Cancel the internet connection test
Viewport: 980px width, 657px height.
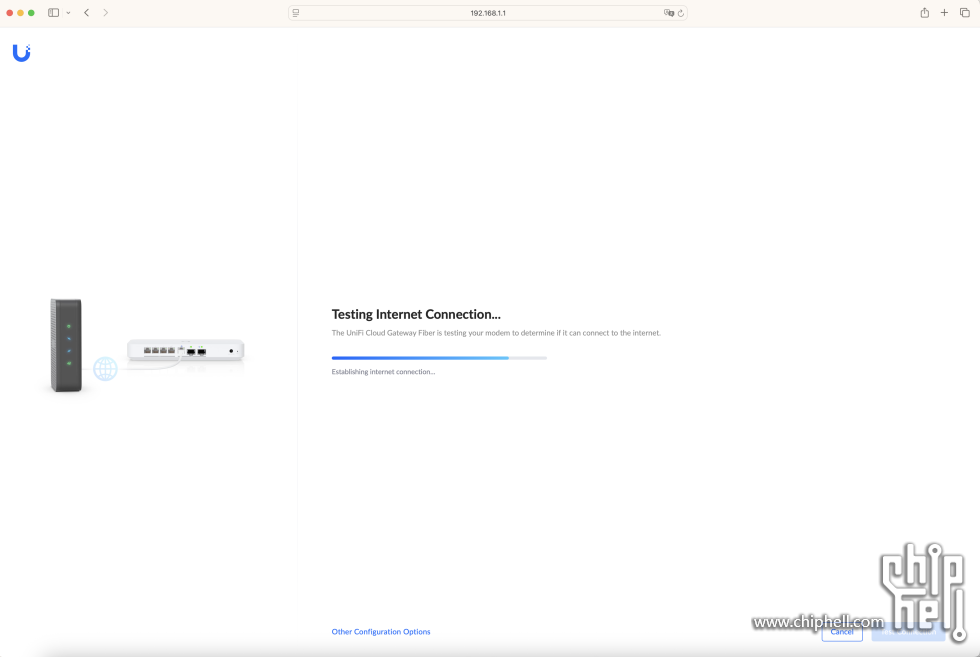pos(842,631)
